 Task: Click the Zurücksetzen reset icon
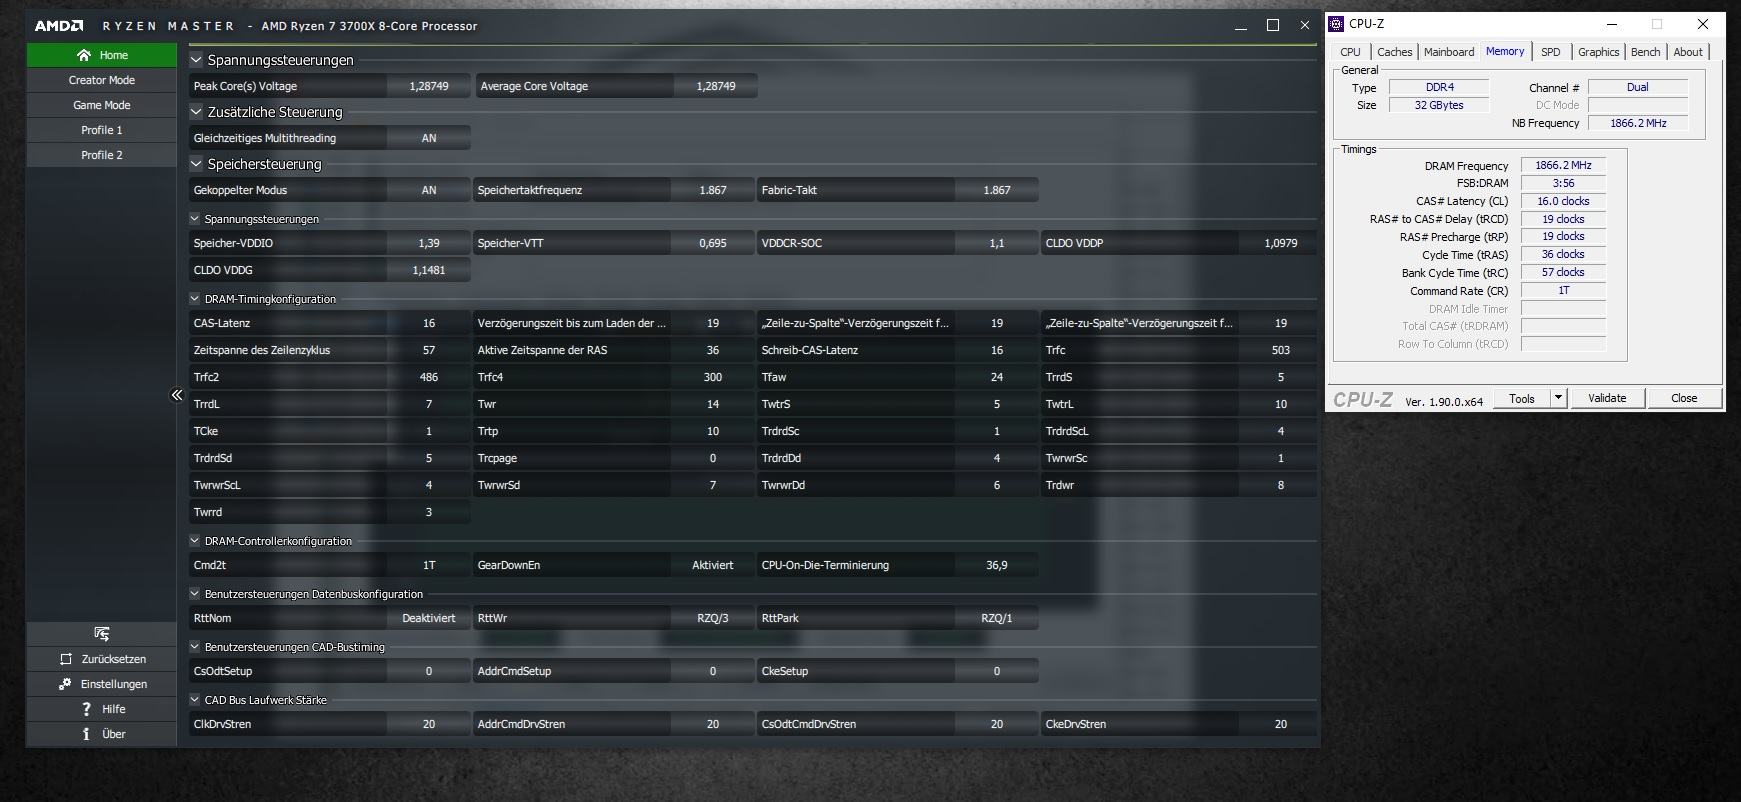click(66, 659)
